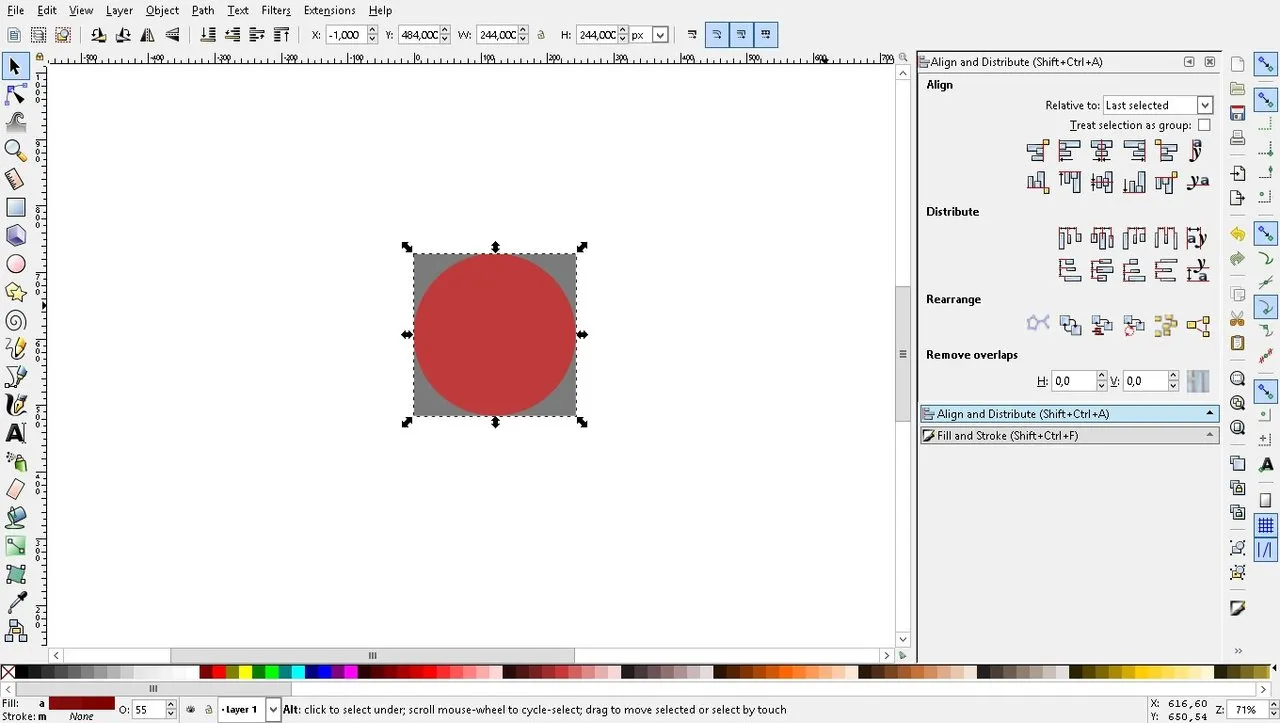Select the Node editing tool
Image resolution: width=1280 pixels, height=723 pixels.
click(x=15, y=95)
